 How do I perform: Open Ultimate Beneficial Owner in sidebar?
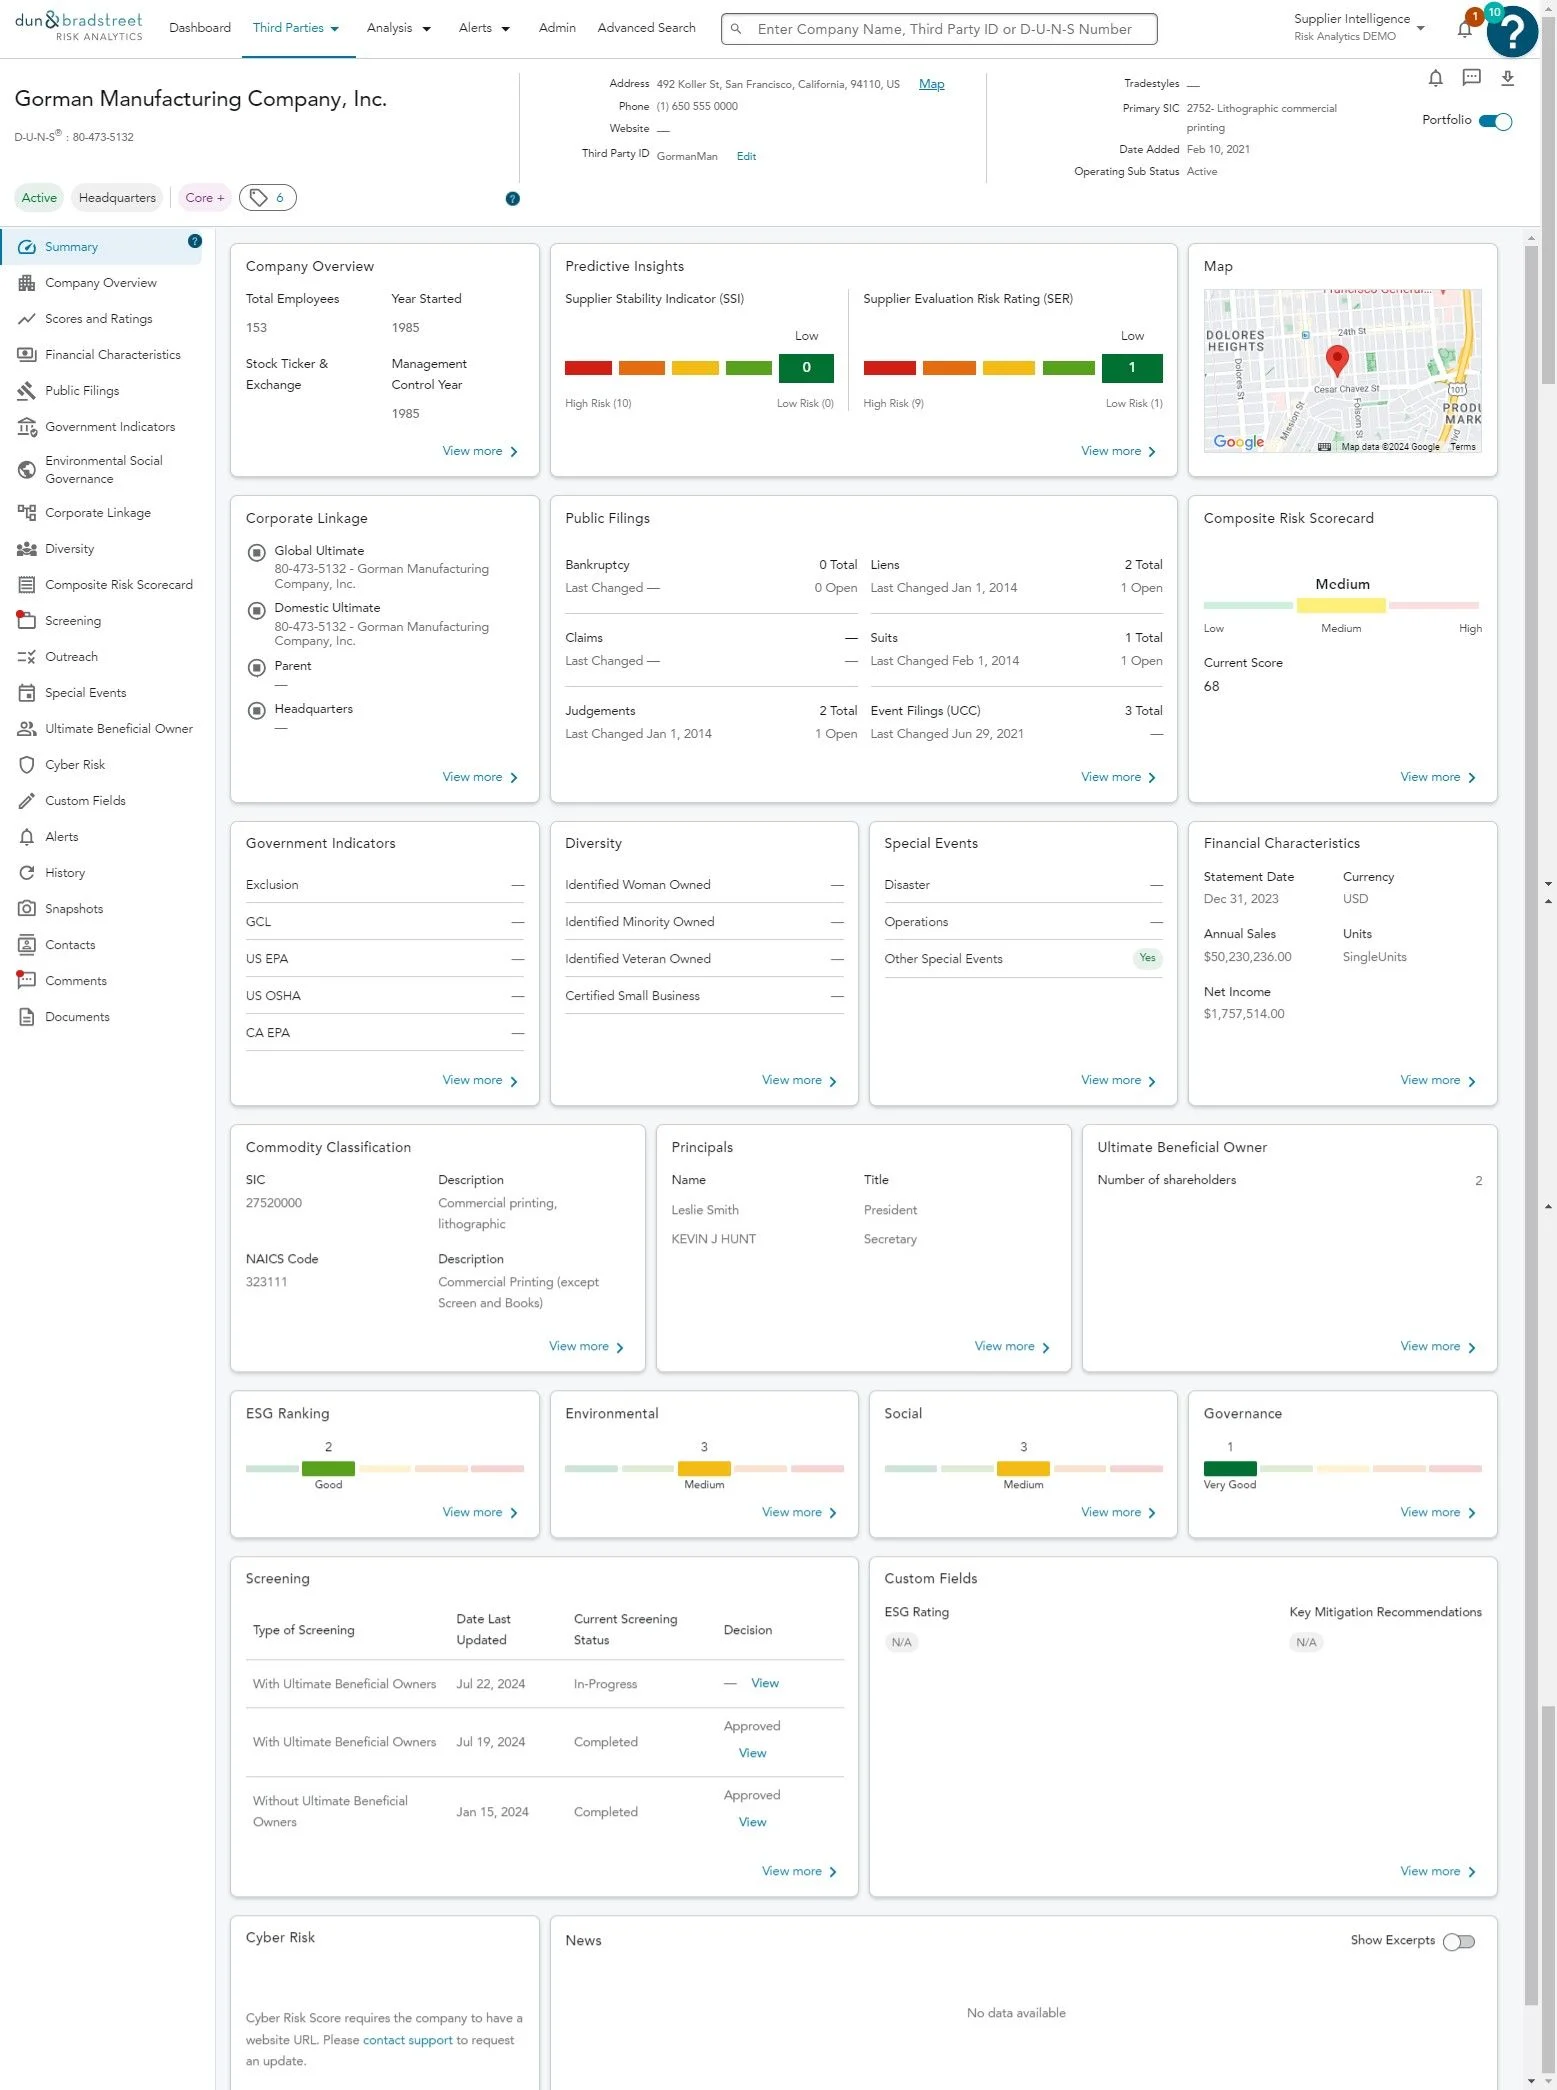tap(101, 729)
